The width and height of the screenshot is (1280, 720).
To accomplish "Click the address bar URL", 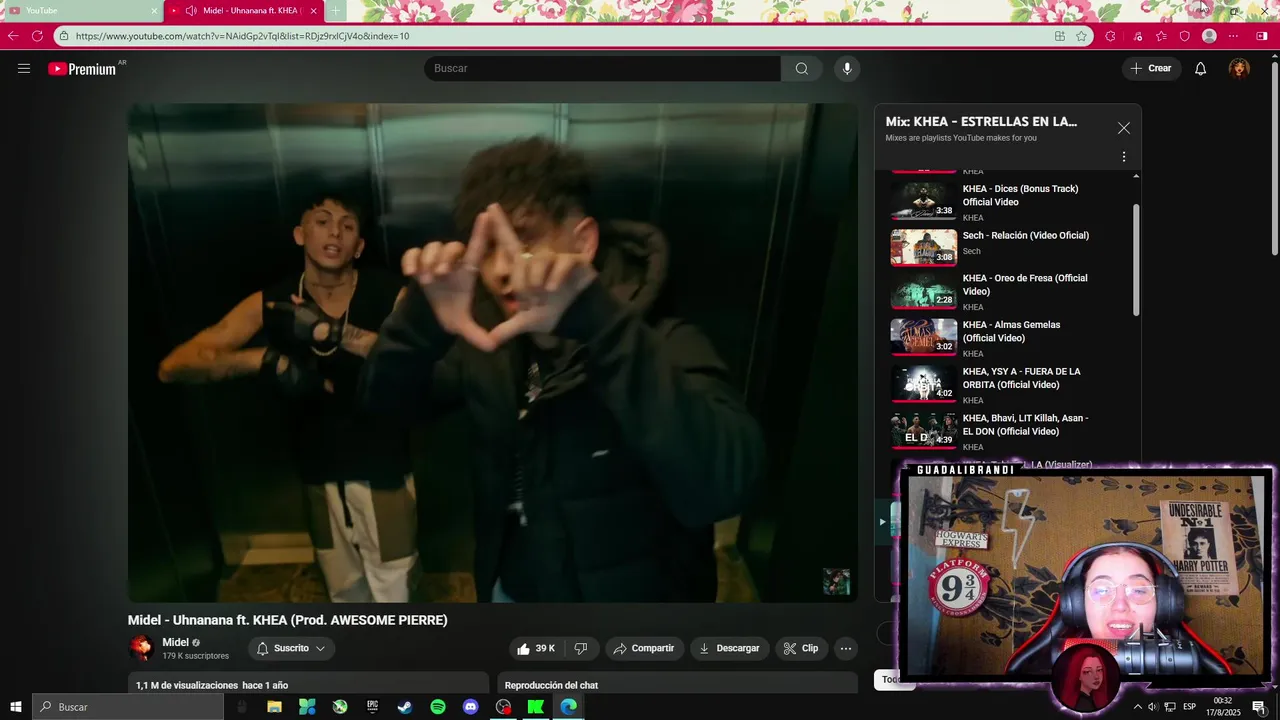I will pyautogui.click(x=242, y=36).
